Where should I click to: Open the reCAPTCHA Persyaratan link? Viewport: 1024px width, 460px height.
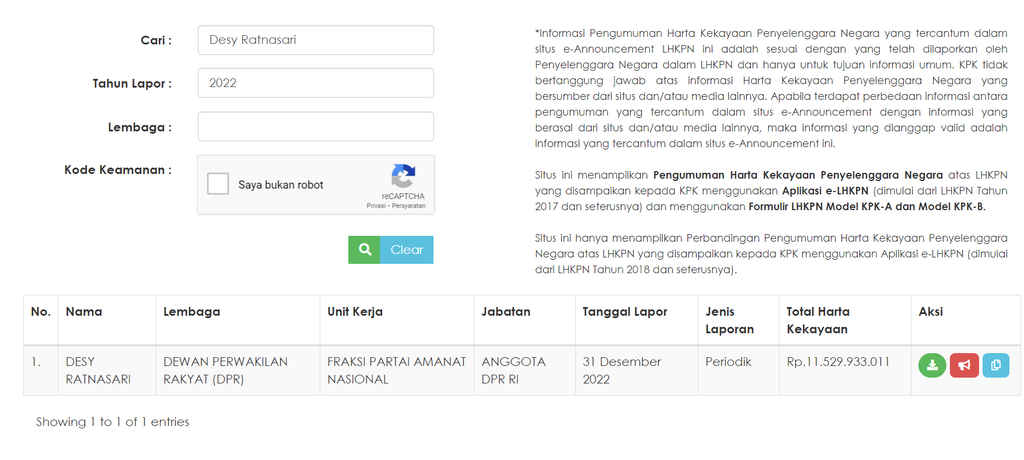tap(408, 206)
